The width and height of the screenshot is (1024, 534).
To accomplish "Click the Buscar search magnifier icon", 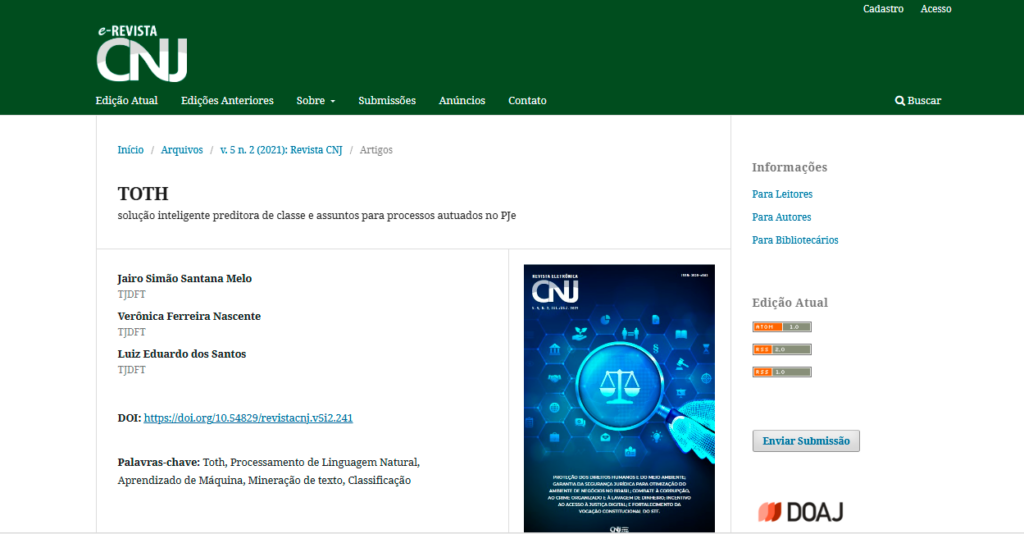I will coord(900,101).
